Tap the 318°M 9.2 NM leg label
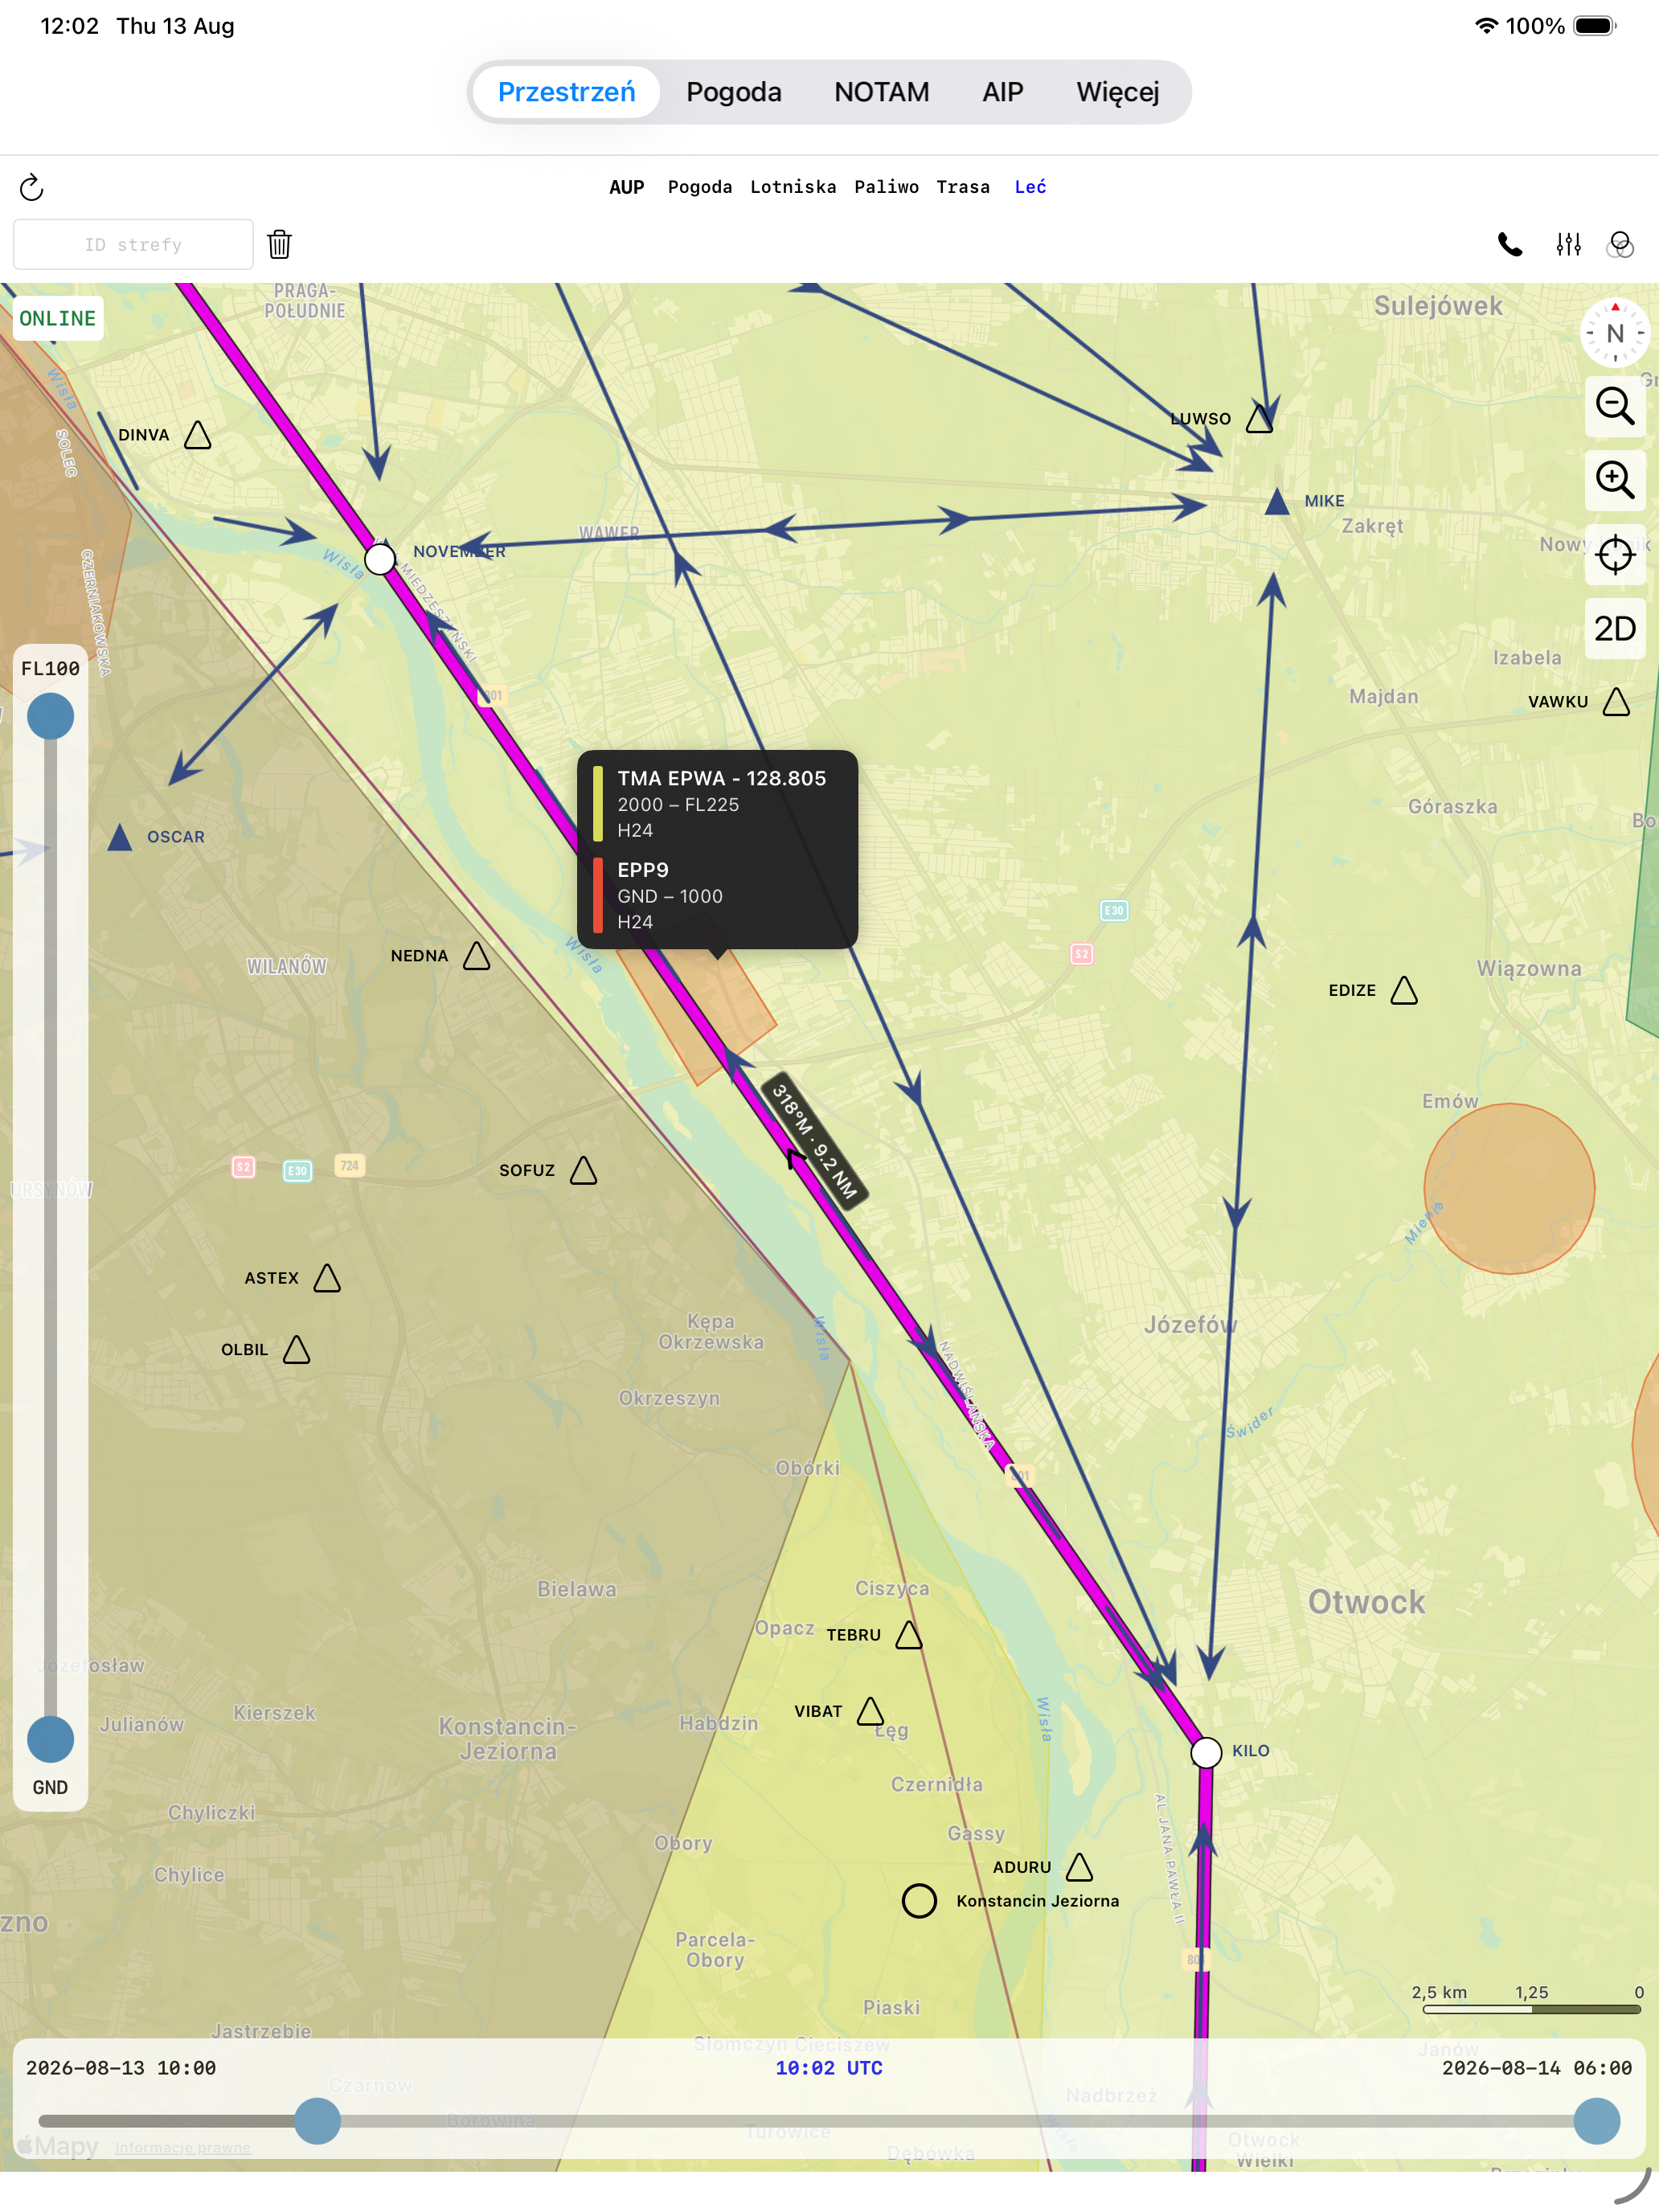 click(815, 1140)
